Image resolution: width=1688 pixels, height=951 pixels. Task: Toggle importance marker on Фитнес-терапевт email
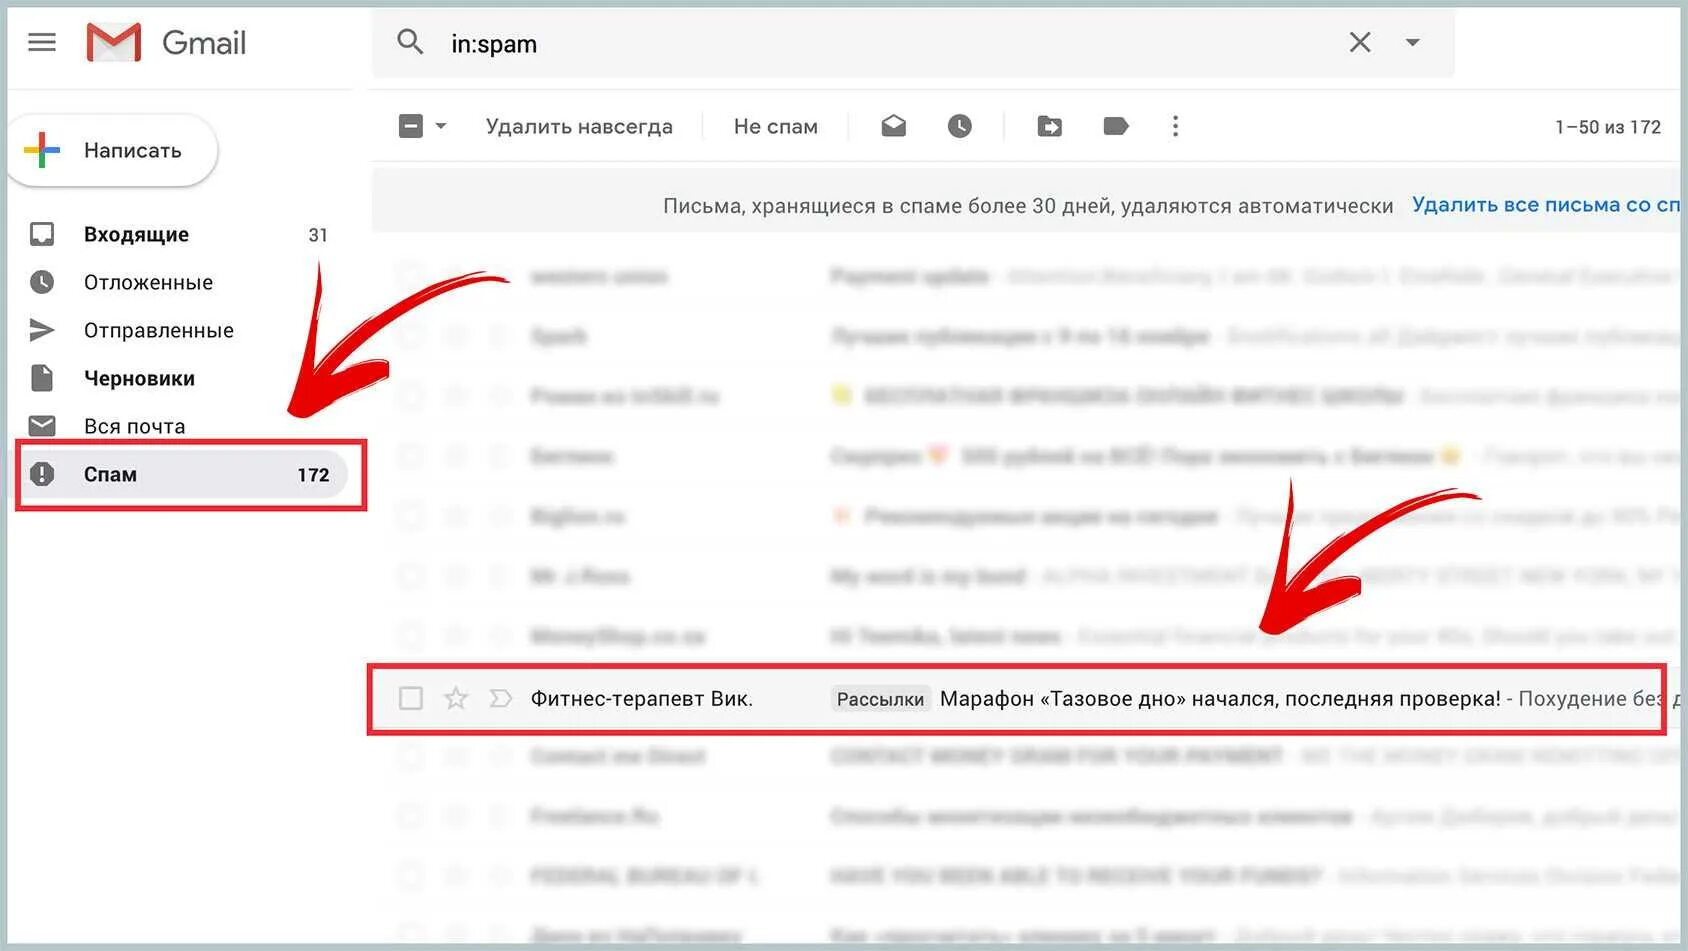point(501,698)
